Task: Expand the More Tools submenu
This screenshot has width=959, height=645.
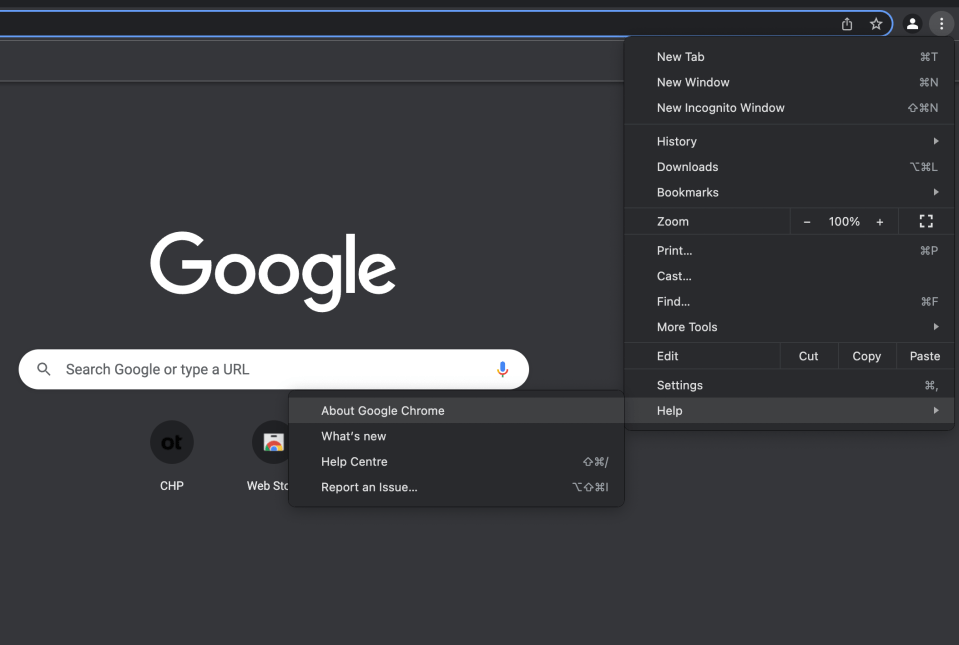Action: click(x=789, y=327)
